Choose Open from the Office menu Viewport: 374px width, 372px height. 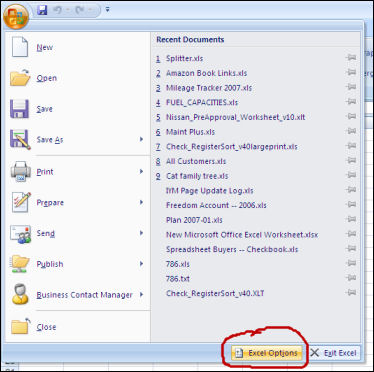47,78
